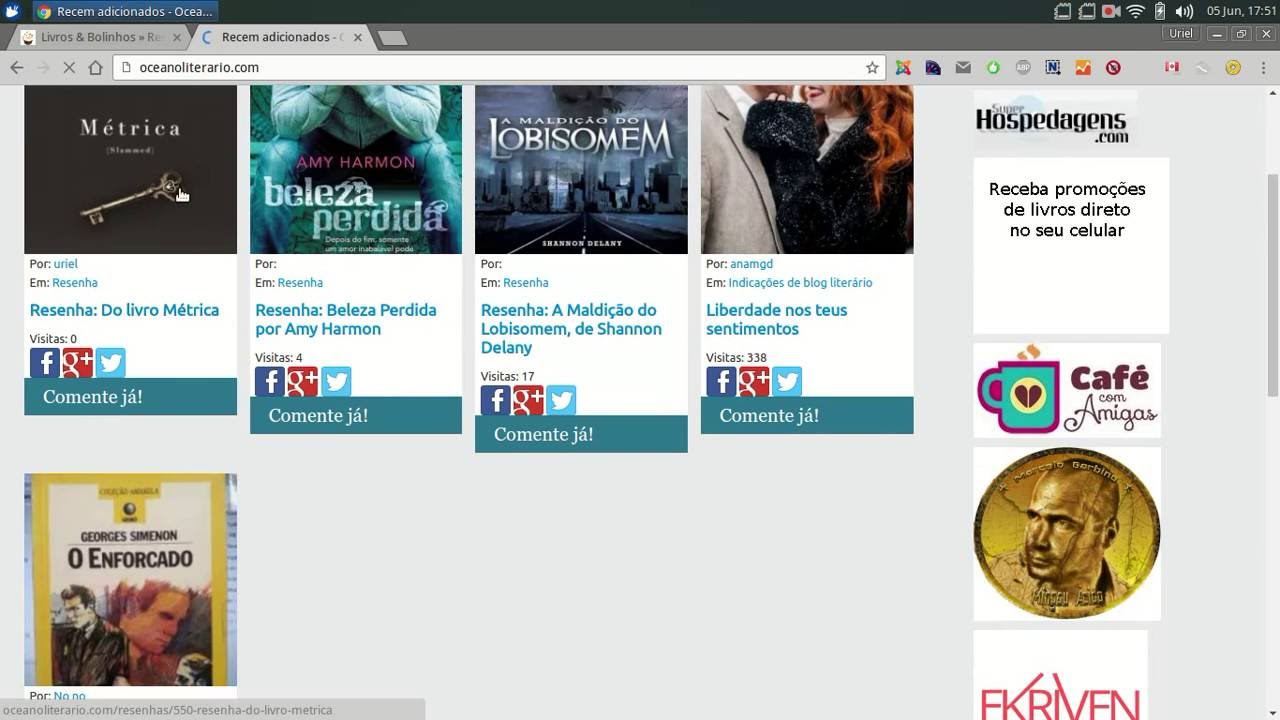Share Liberdade nos teus sentimentos on Facebook
Screen dimensions: 1280x720
click(x=721, y=381)
